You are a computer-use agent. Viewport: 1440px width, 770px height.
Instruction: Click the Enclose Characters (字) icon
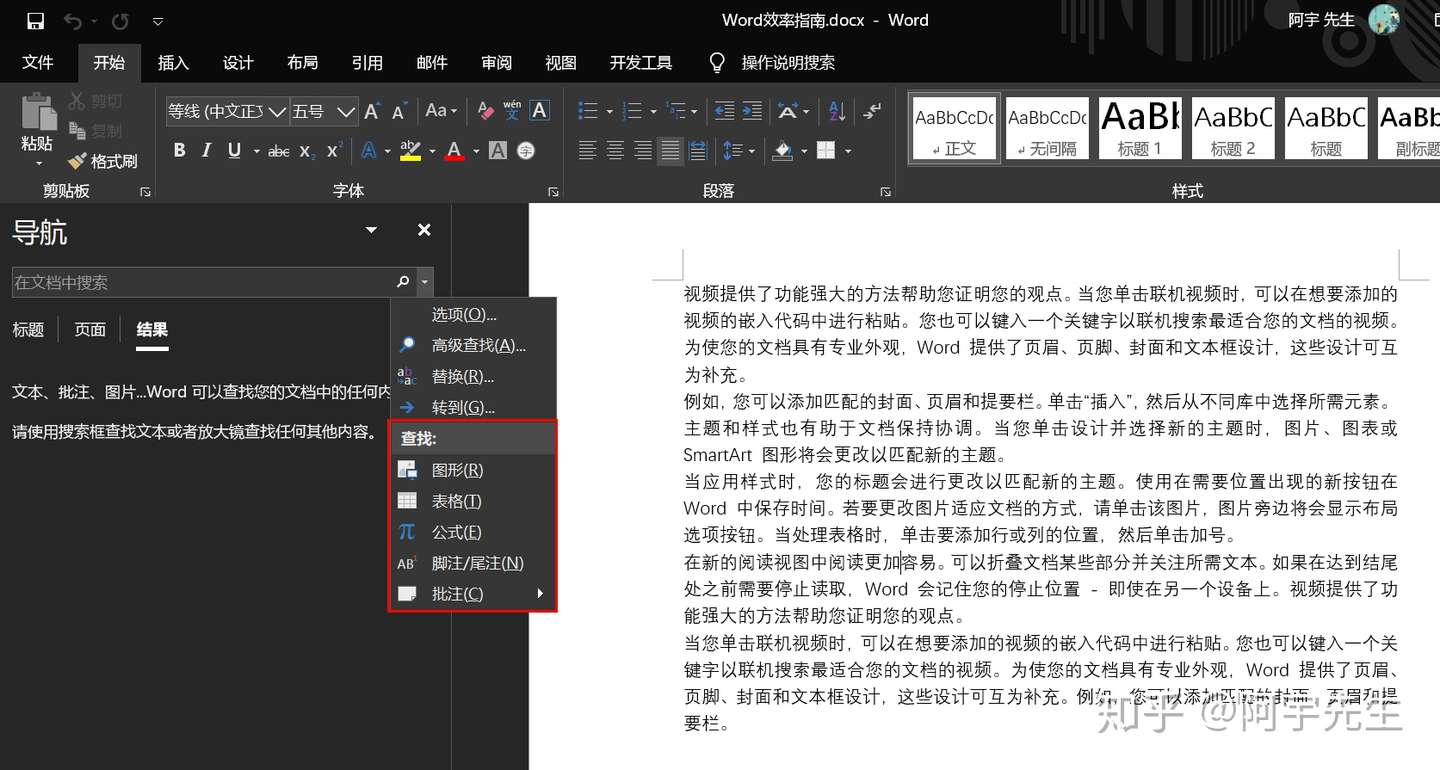(x=526, y=151)
